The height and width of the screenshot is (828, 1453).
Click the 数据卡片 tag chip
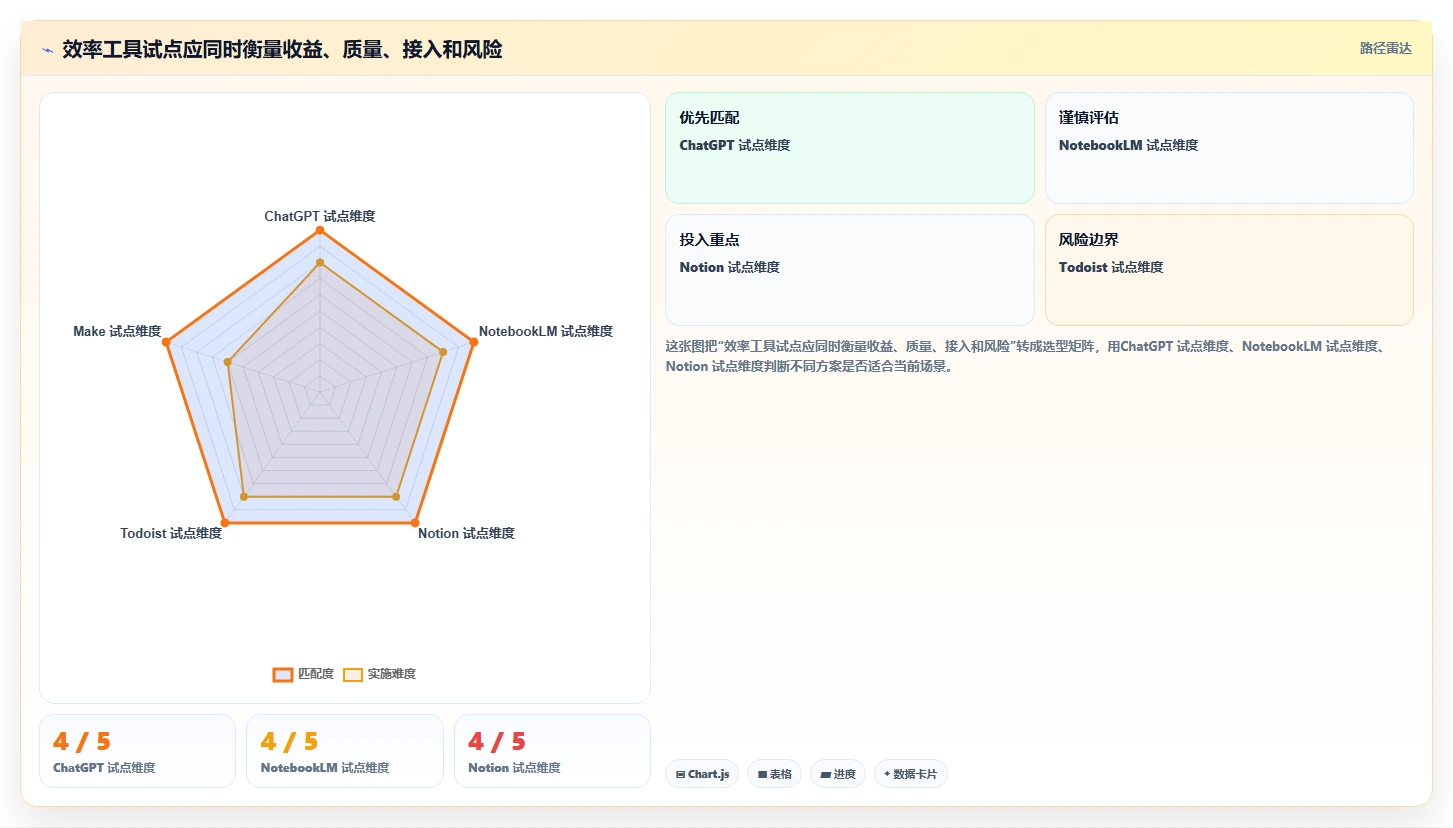(x=911, y=774)
